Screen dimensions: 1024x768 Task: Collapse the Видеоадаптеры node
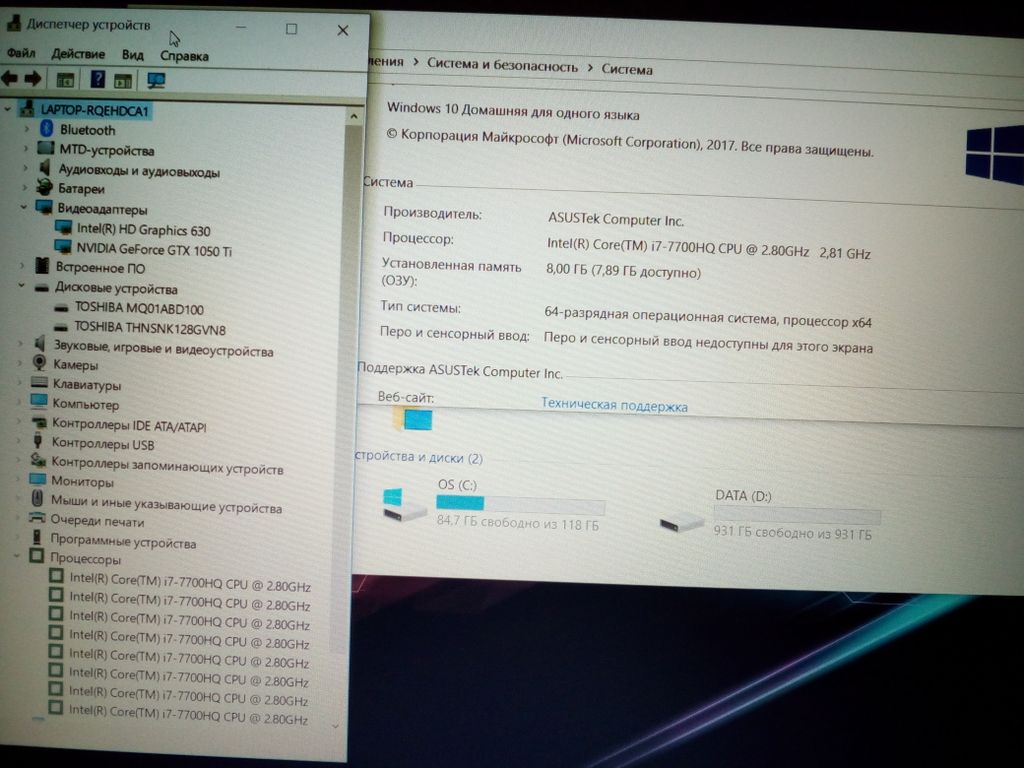coord(24,207)
